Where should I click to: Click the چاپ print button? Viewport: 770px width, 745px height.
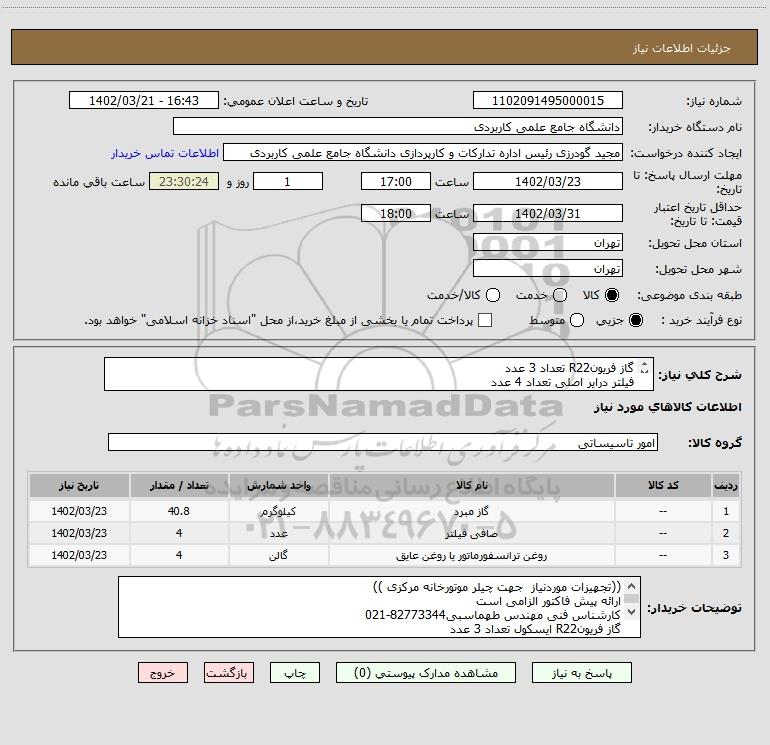[295, 673]
